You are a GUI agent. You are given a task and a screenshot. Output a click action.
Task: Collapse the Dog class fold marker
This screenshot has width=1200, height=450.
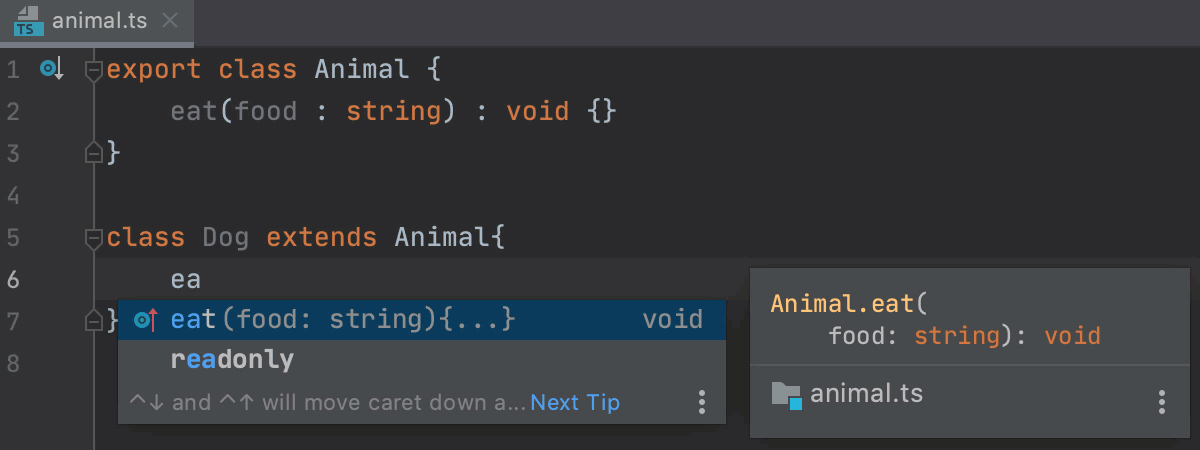(94, 238)
